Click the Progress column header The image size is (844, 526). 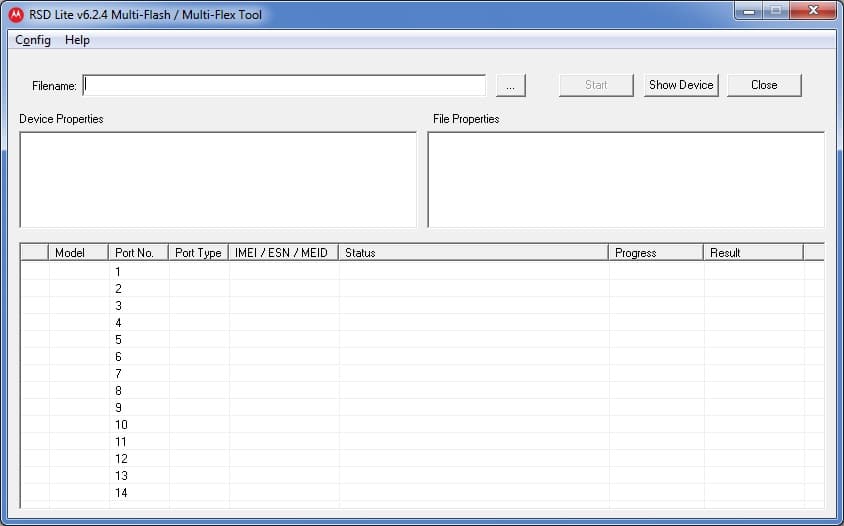(x=656, y=253)
